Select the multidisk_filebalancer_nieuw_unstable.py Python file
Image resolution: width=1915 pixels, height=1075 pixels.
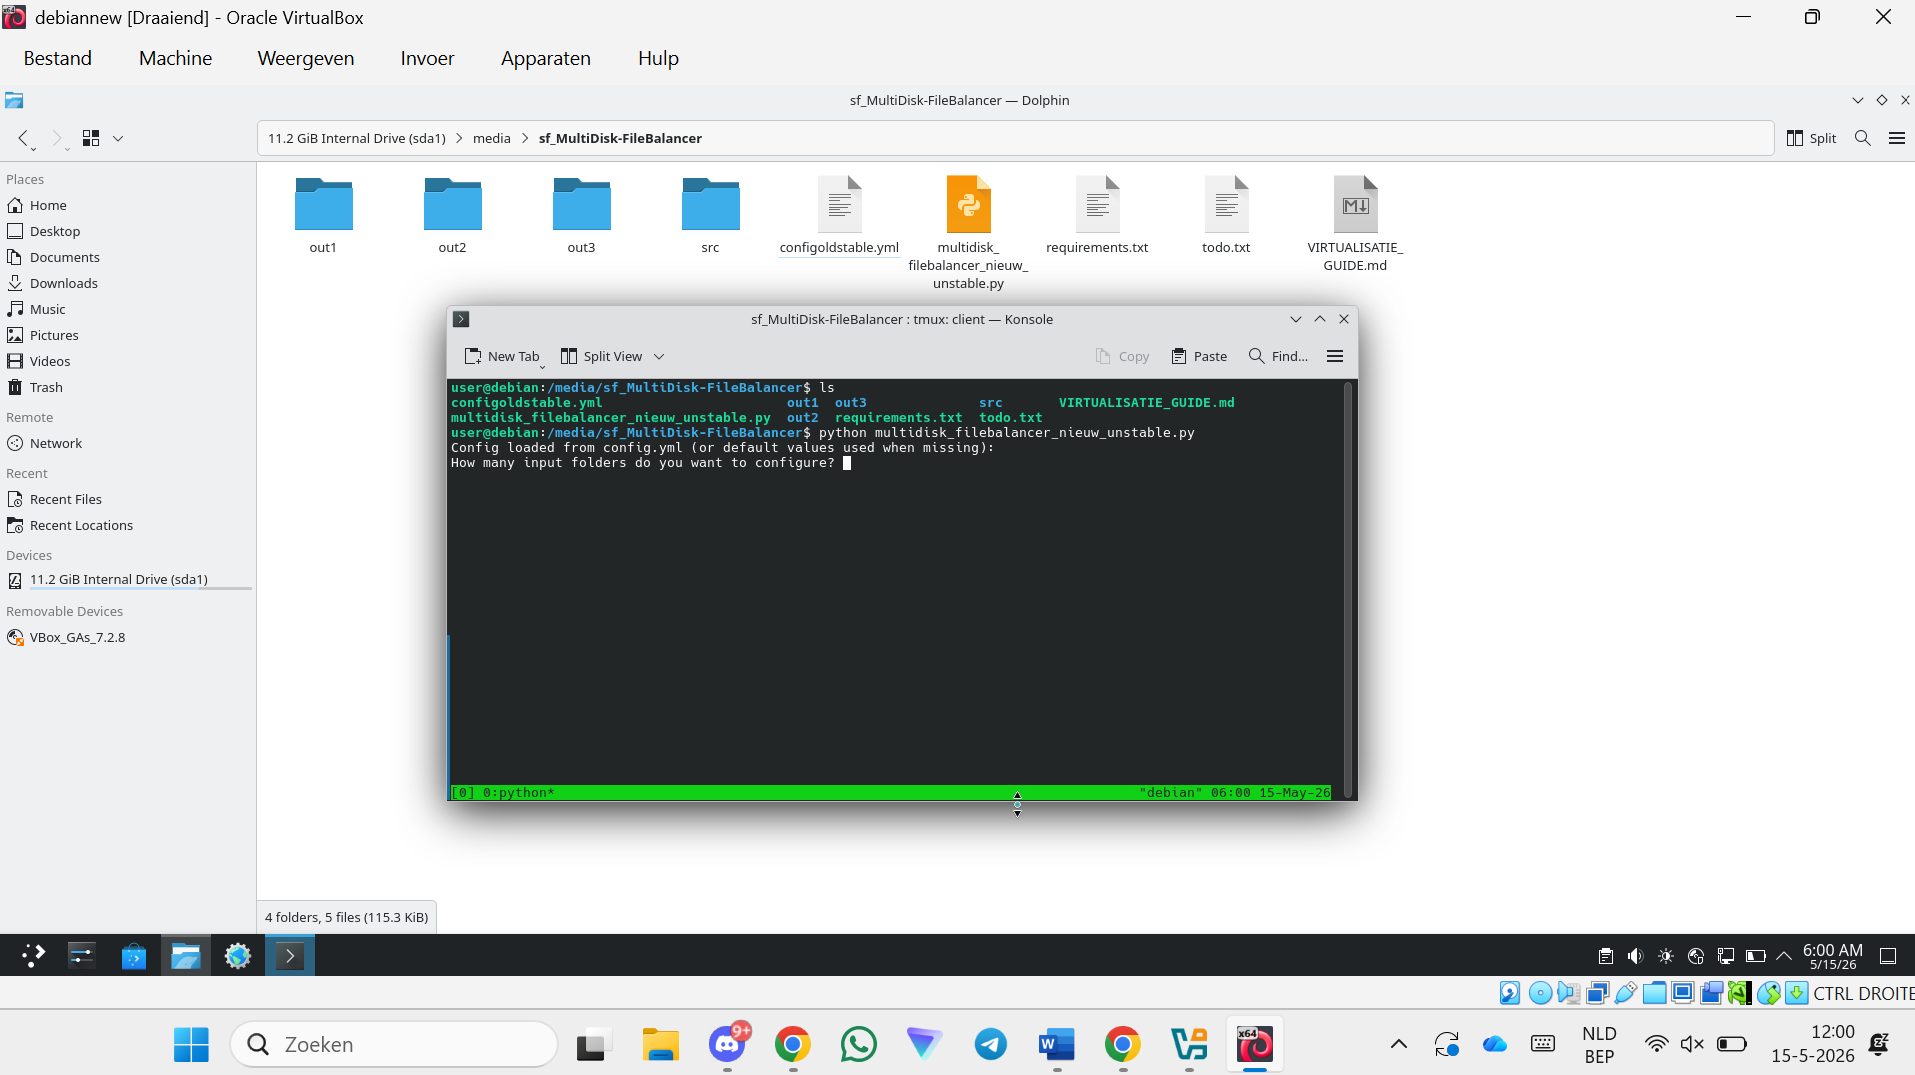[968, 205]
